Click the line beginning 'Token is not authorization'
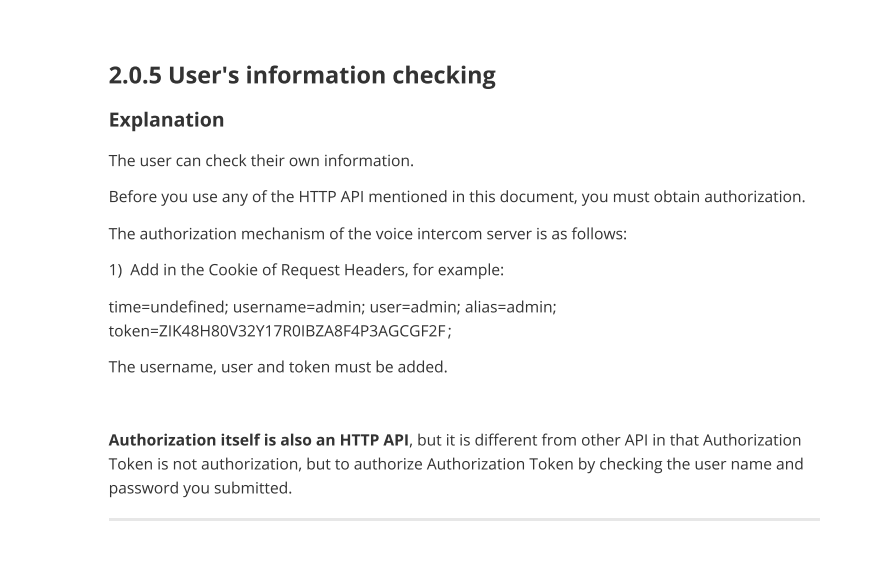 pos(456,464)
